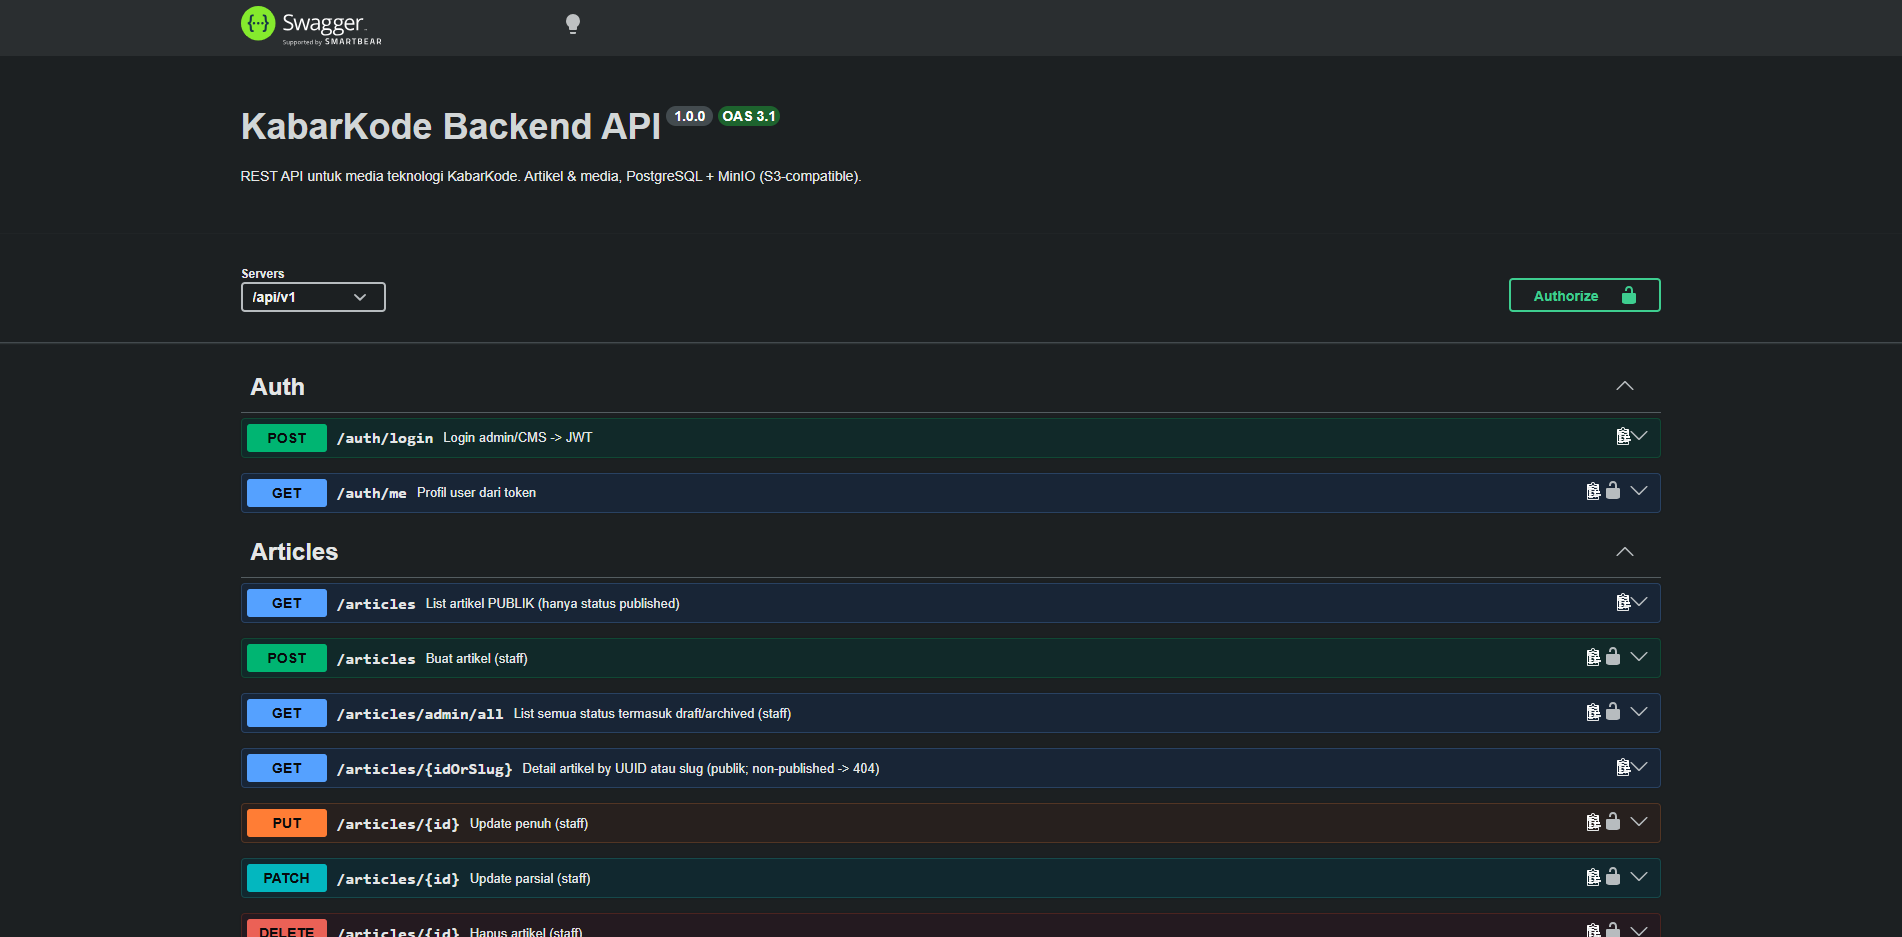Viewport: 1902px width, 937px height.
Task: Expand PATCH /articles/{id} chevron
Action: (1639, 877)
